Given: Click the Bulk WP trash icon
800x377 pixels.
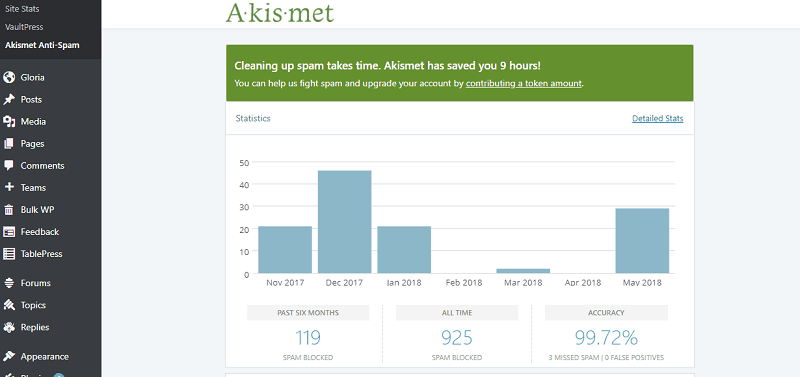Looking at the screenshot, I should click(9, 210).
